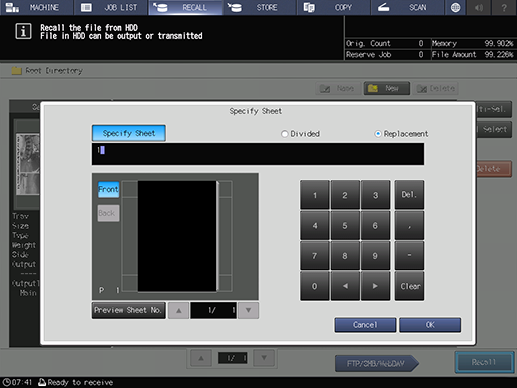Open the MACHINE tab

tap(36, 7)
